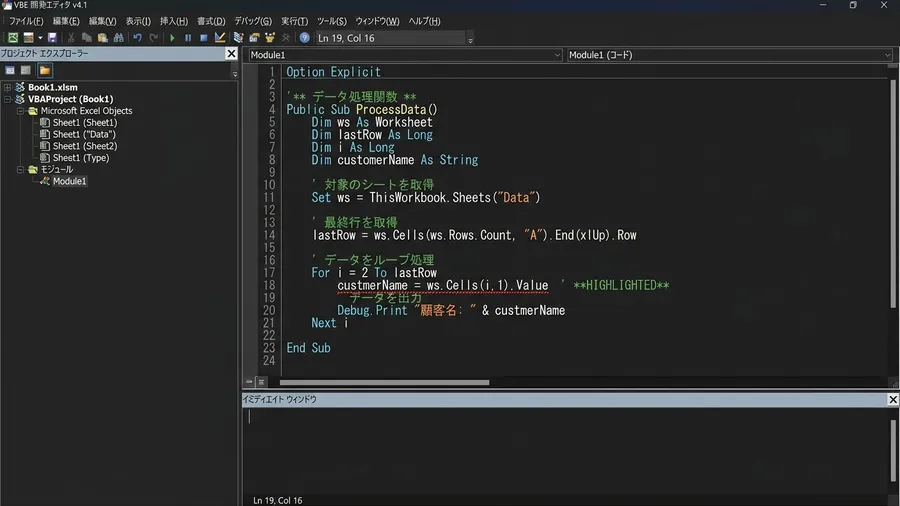The height and width of the screenshot is (506, 900).
Task: Save the project with the floppy disk icon
Action: click(x=52, y=38)
